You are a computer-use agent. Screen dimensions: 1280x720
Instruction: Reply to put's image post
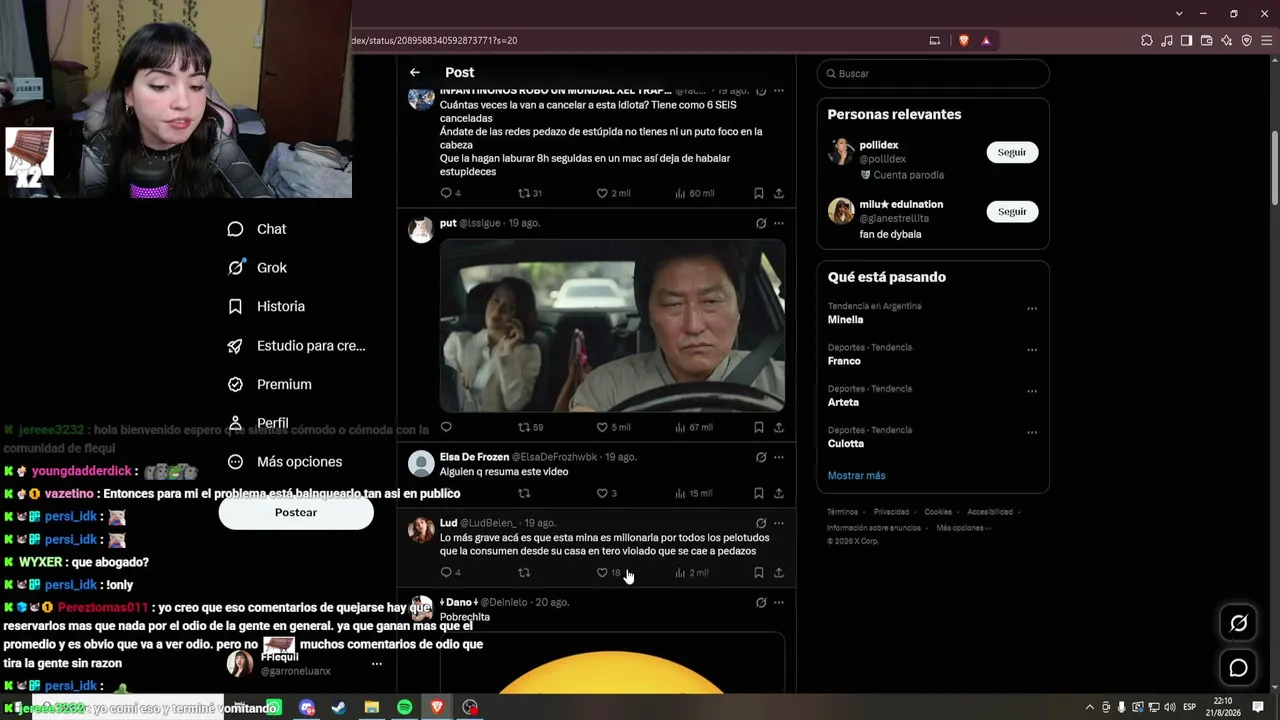click(446, 427)
